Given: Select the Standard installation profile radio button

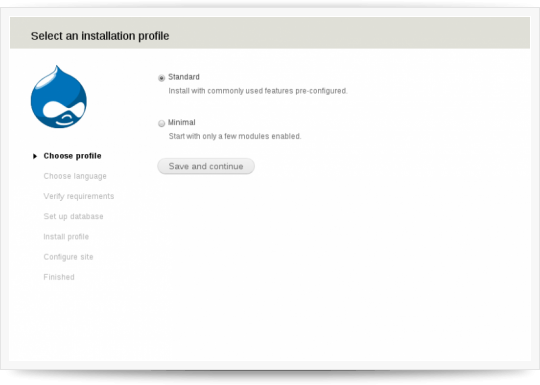Looking at the screenshot, I should pyautogui.click(x=162, y=78).
